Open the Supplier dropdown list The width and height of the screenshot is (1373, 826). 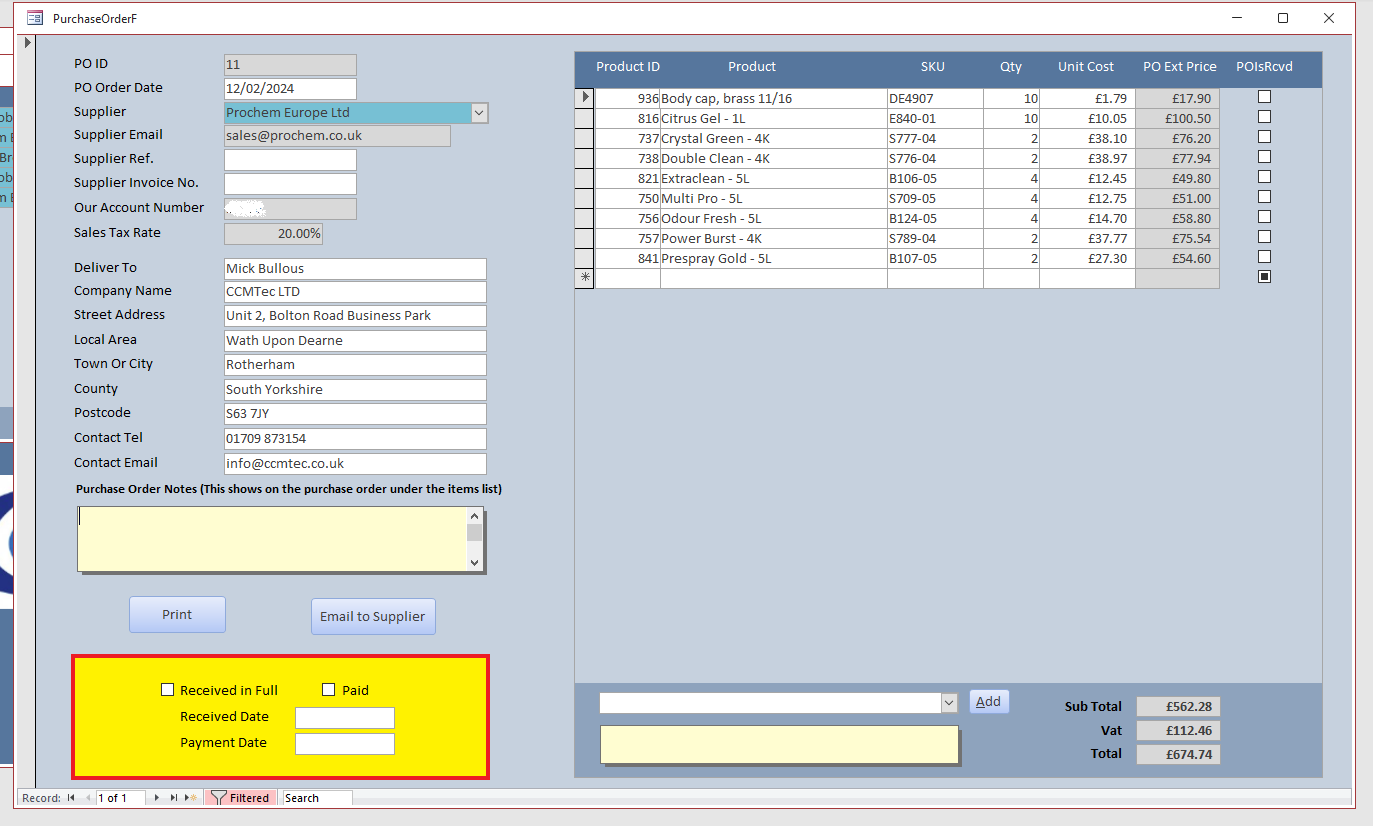pyautogui.click(x=479, y=112)
